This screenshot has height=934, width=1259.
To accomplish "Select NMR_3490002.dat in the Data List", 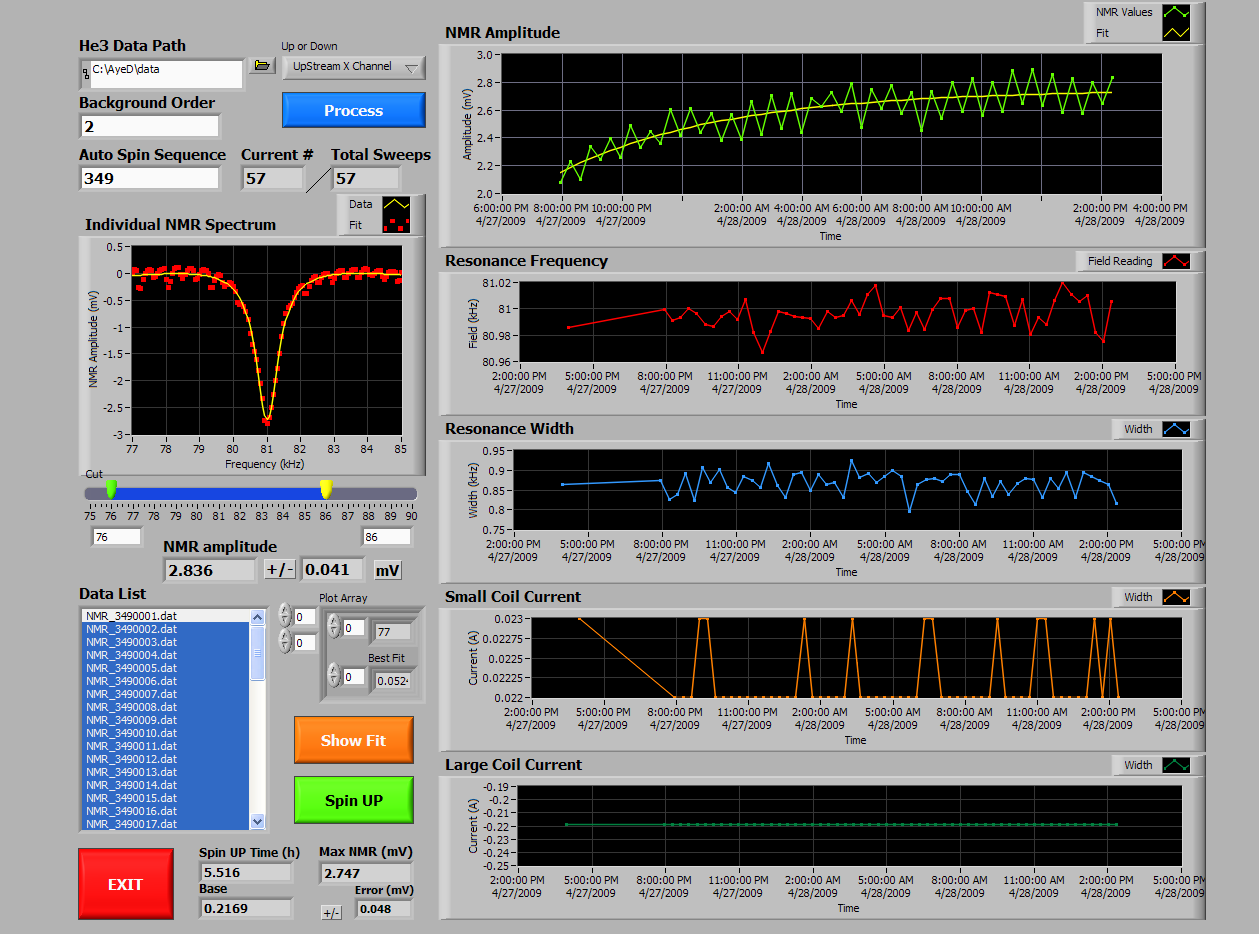I will click(165, 629).
